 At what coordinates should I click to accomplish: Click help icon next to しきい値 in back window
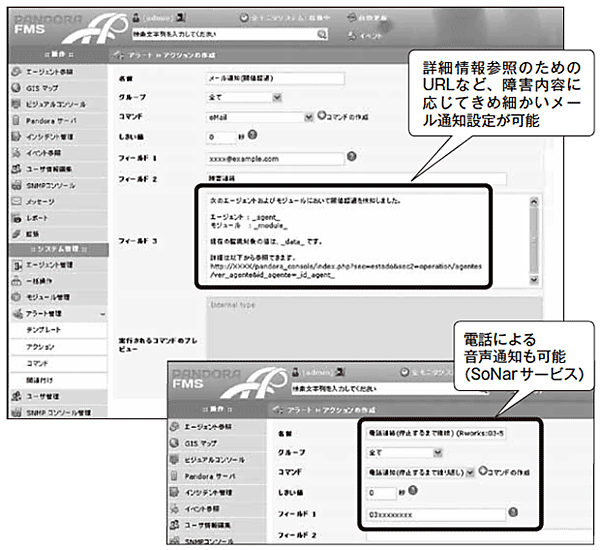click(253, 135)
